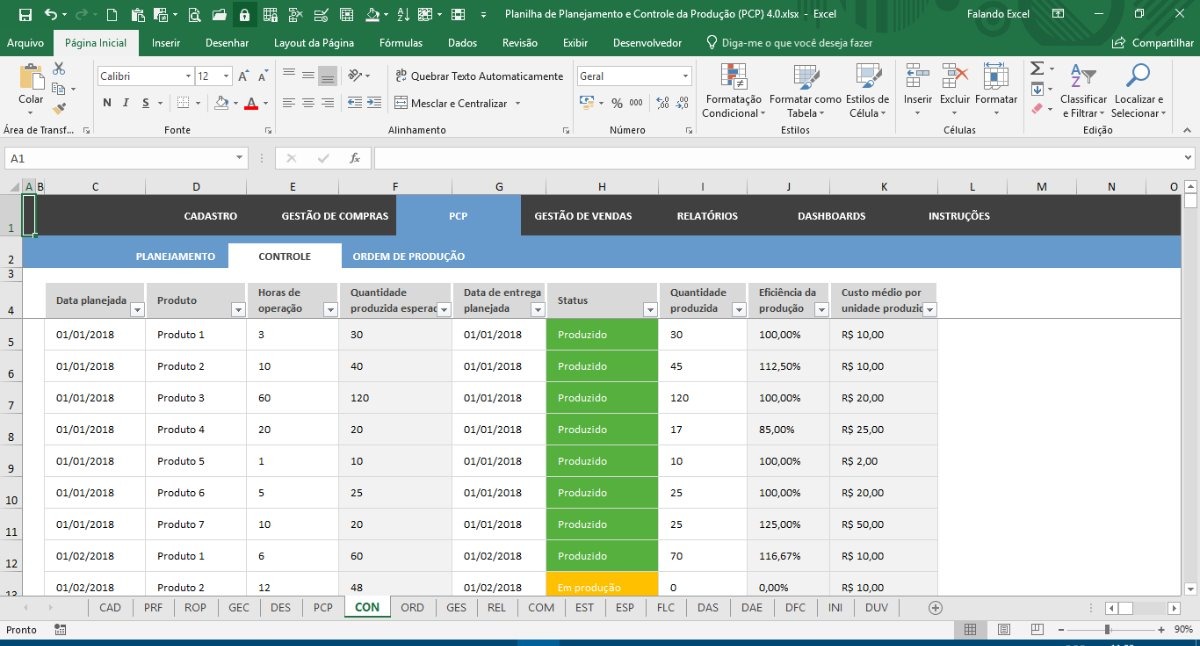
Task: Switch to Normal view in status bar
Action: pos(970,630)
